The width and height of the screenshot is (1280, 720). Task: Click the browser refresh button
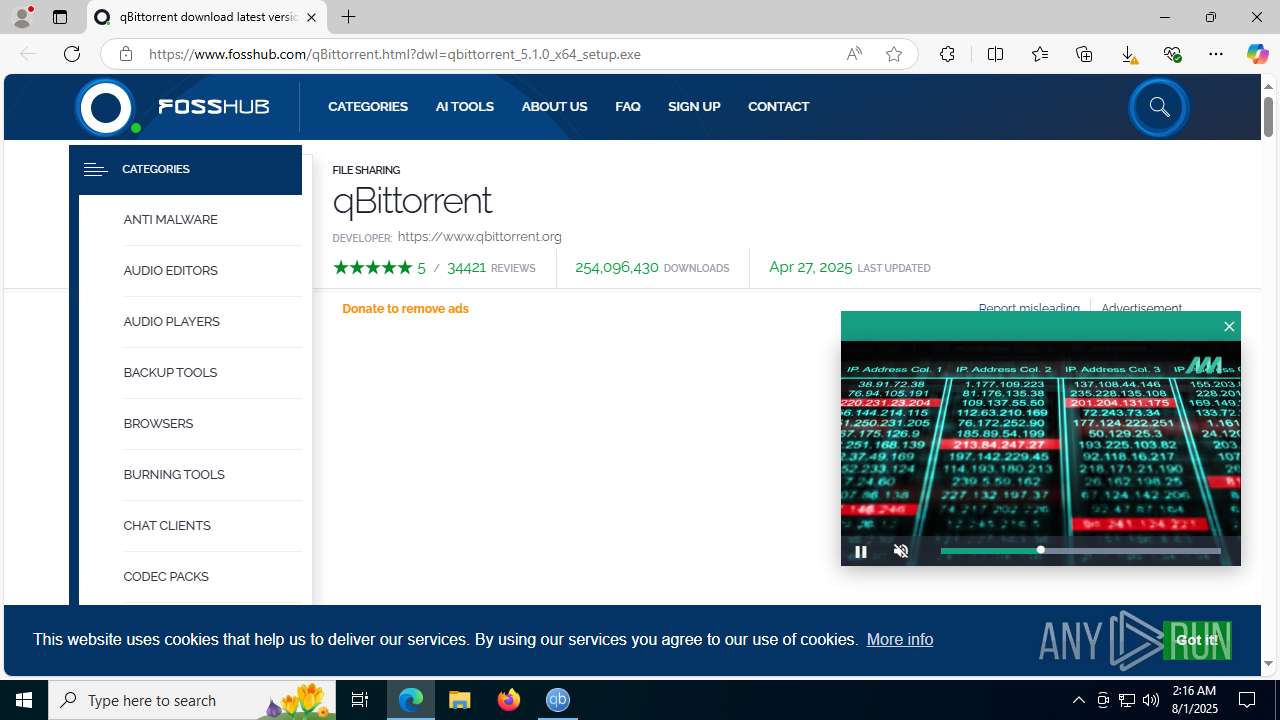tap(72, 54)
